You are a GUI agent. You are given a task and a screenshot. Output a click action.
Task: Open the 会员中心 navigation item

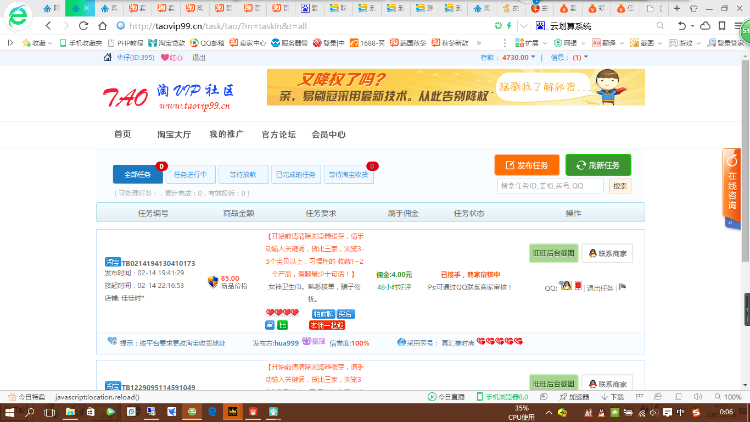click(329, 134)
